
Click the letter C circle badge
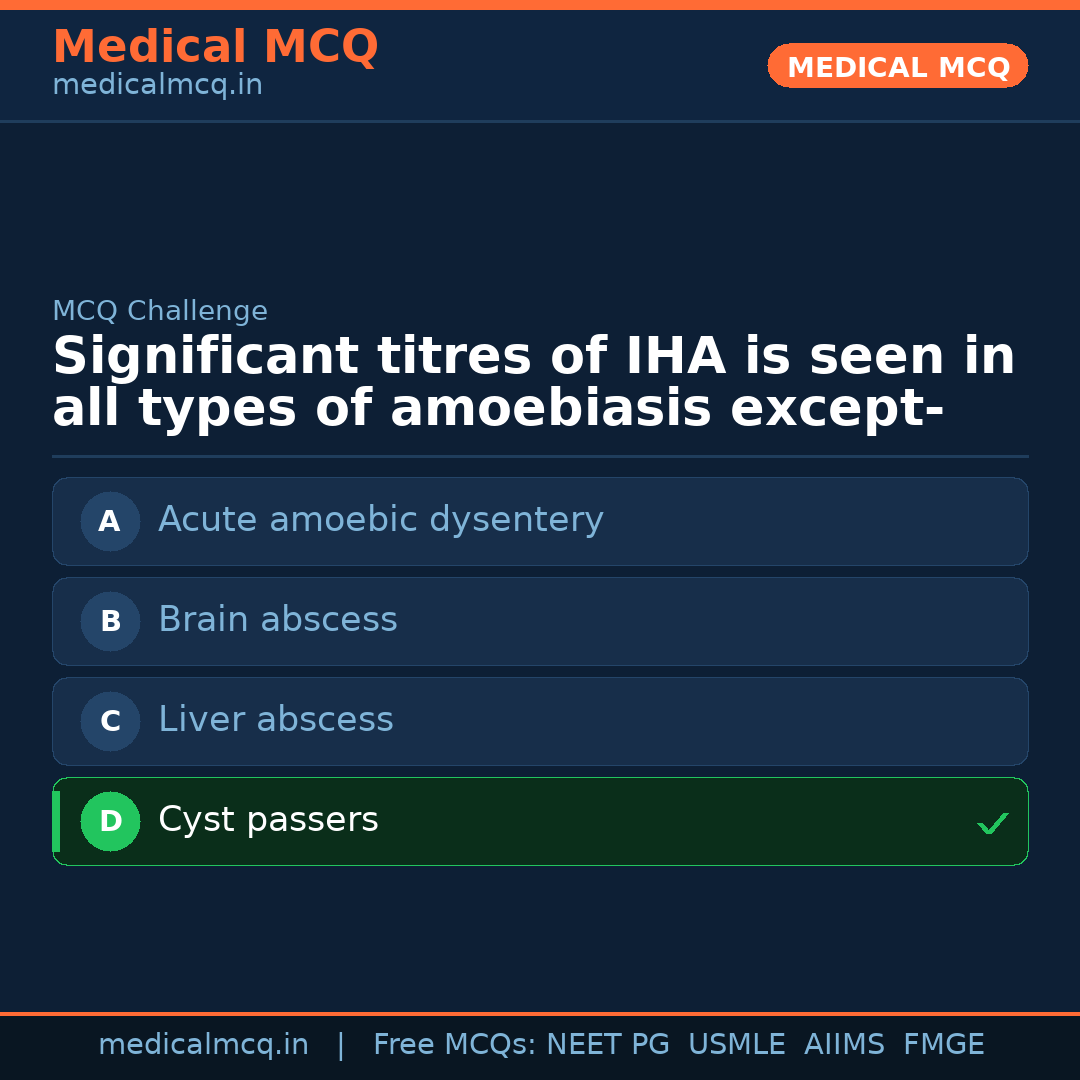pos(110,721)
